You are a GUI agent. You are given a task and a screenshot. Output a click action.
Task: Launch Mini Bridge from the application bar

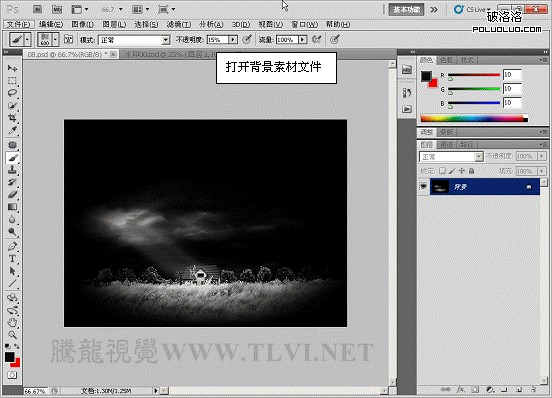click(57, 10)
